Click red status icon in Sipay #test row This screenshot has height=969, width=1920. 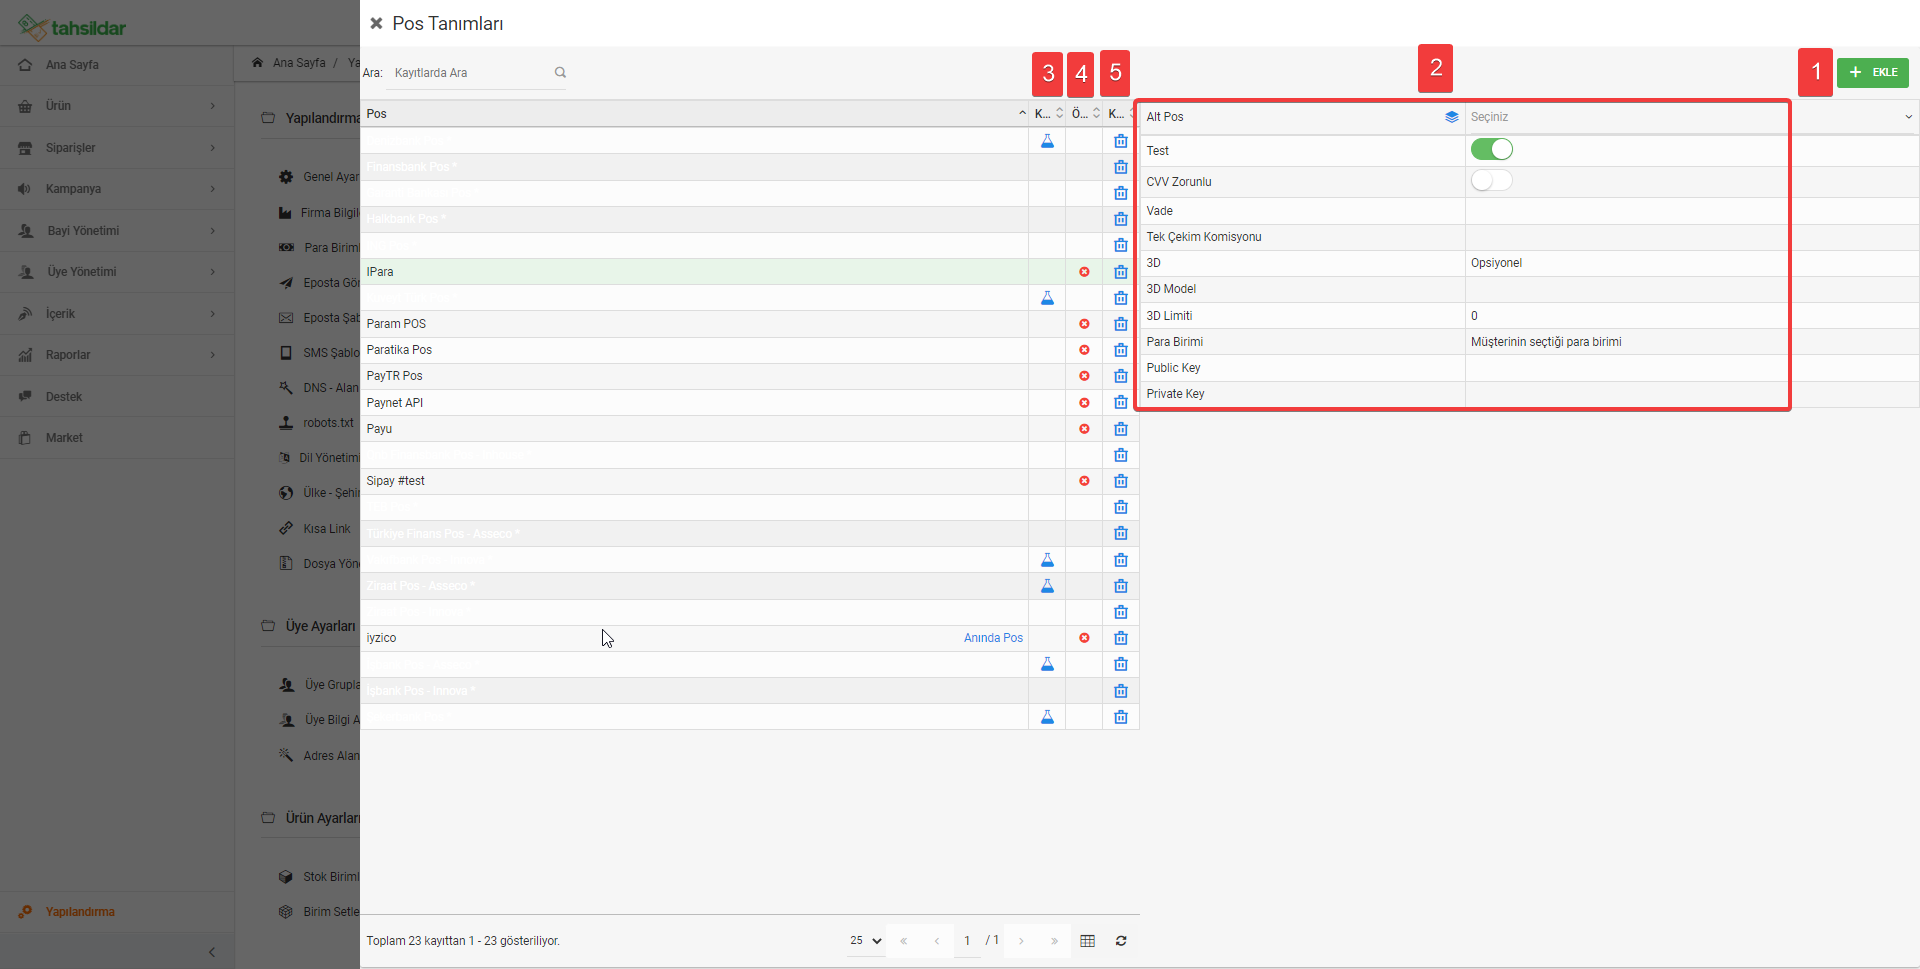coord(1084,481)
